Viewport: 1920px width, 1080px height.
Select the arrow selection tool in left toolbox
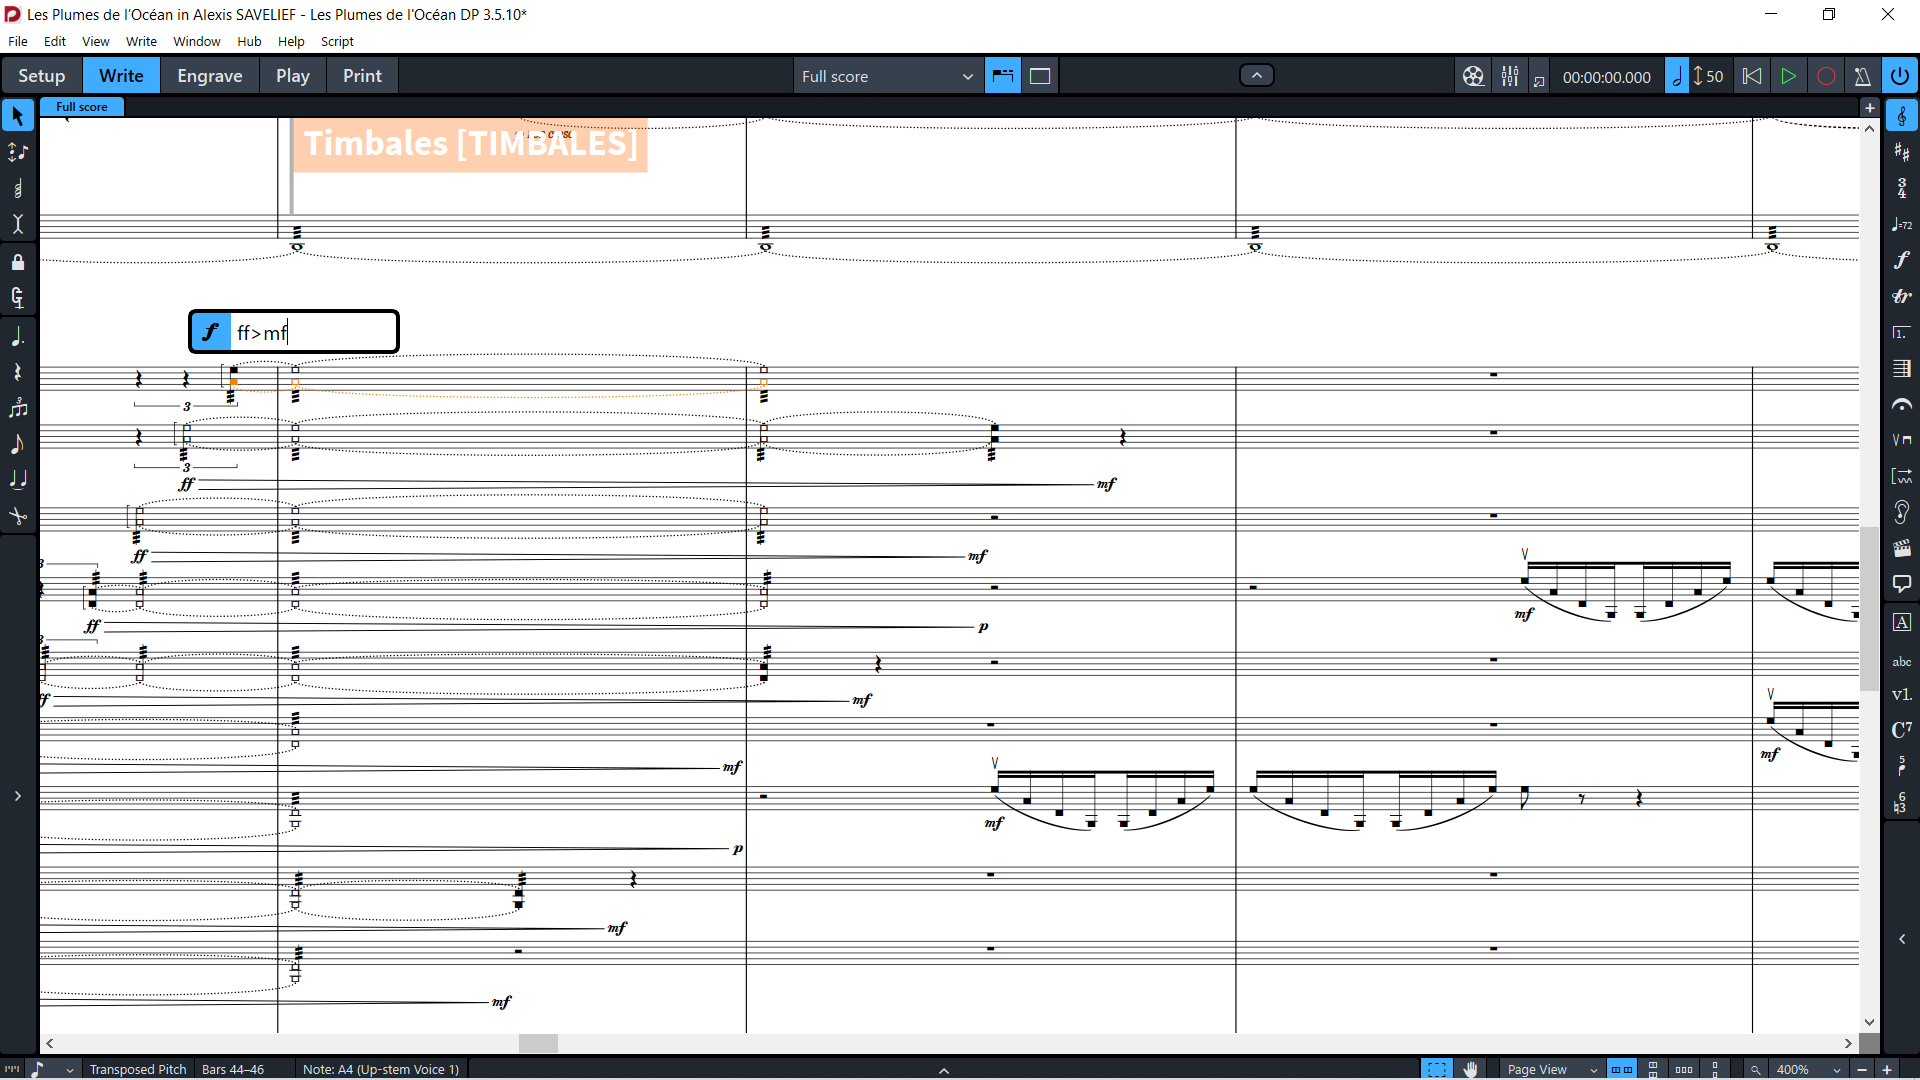[18, 116]
